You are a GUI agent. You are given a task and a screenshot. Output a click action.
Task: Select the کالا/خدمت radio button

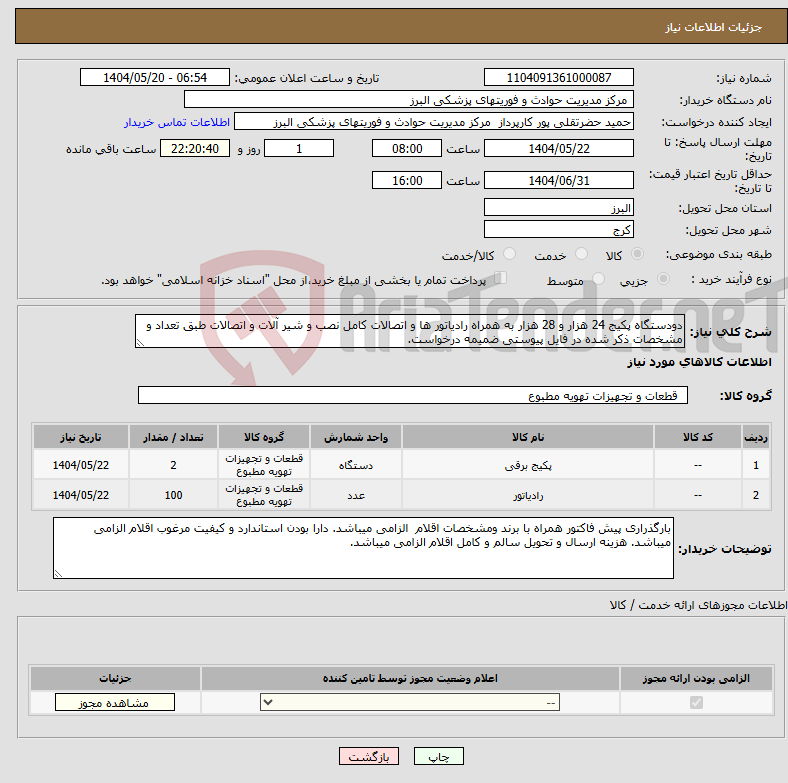(510, 254)
